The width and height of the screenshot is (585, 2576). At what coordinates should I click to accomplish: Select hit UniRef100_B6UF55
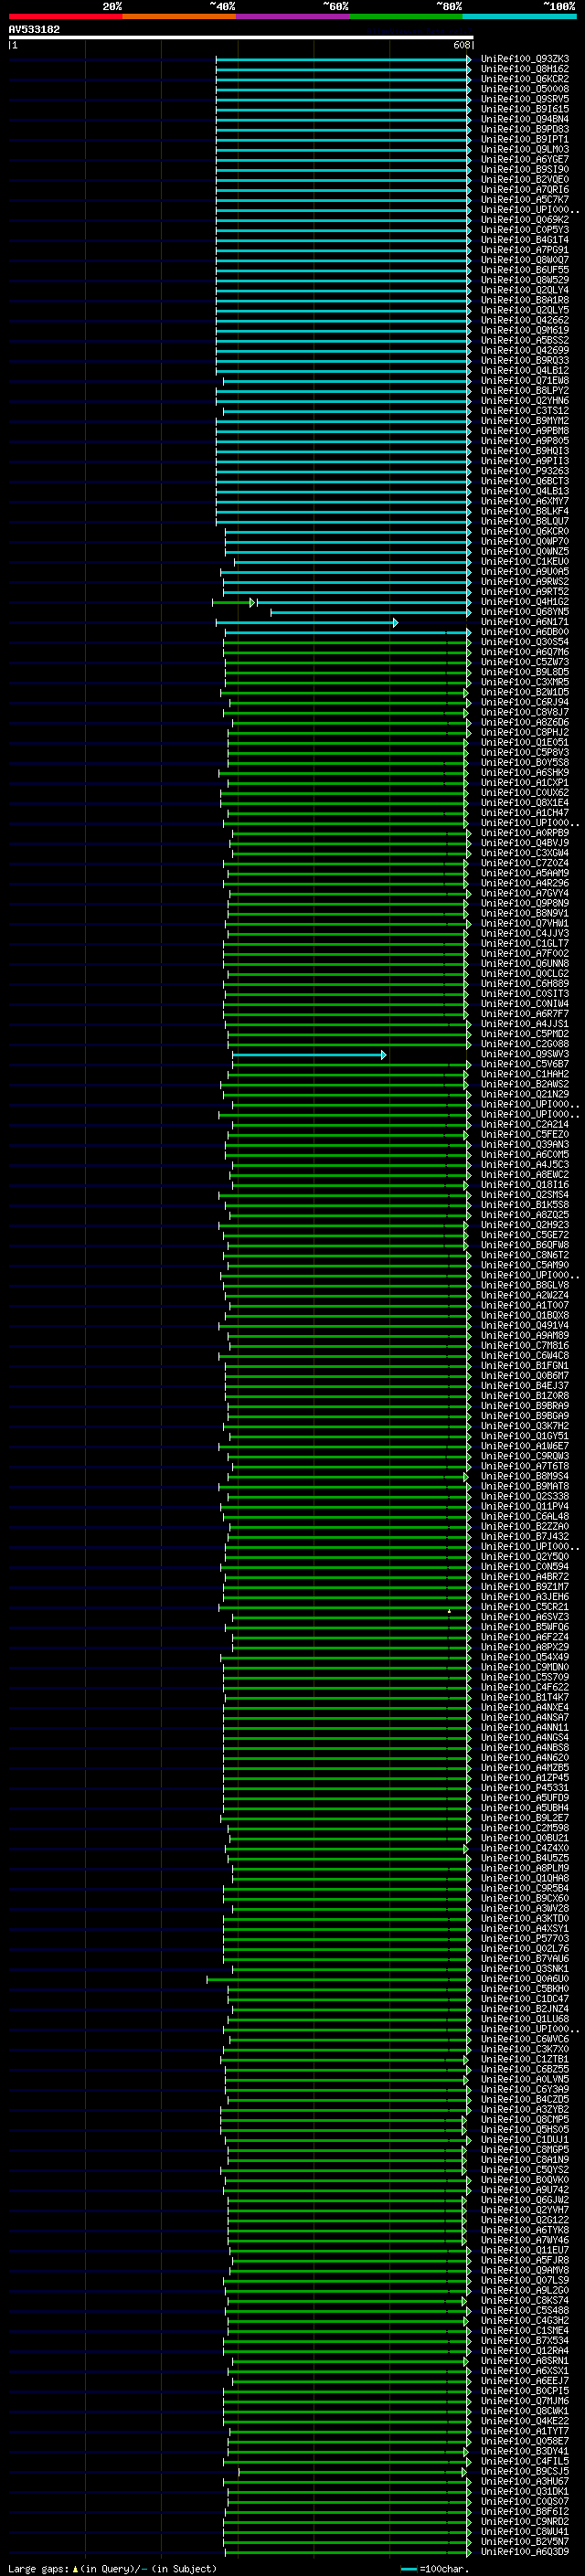pyautogui.click(x=524, y=270)
